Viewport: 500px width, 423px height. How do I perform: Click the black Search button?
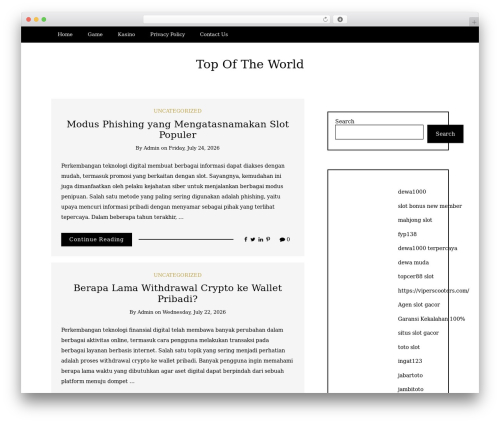pos(445,134)
